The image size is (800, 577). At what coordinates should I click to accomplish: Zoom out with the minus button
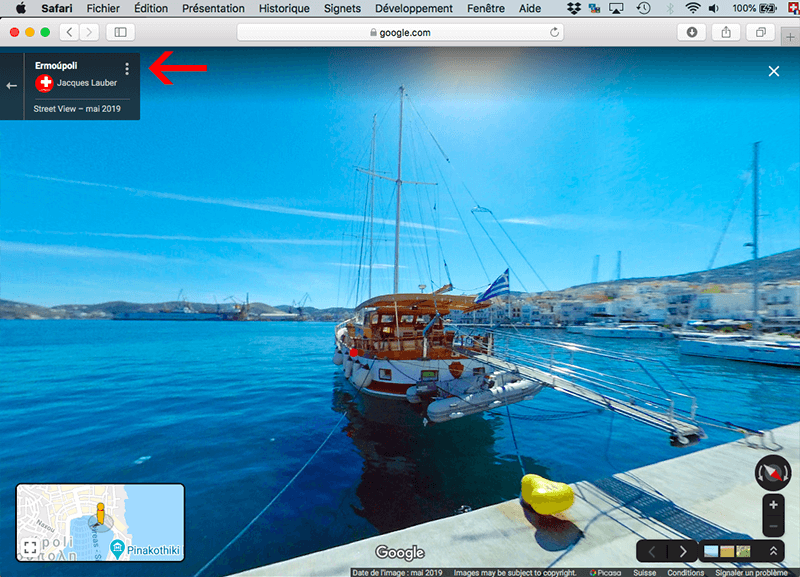(x=773, y=526)
